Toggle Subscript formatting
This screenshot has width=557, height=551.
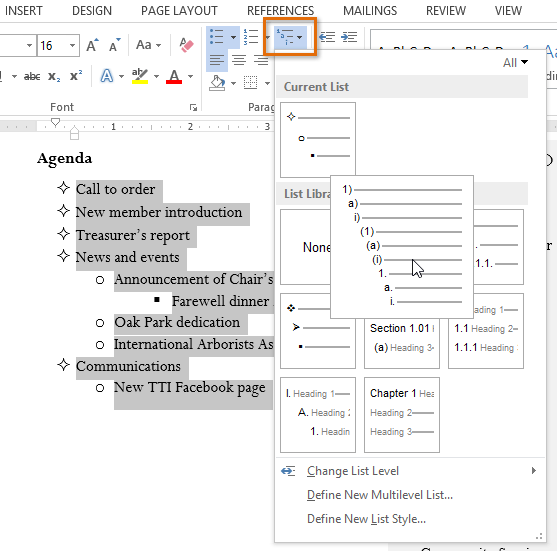click(x=54, y=76)
